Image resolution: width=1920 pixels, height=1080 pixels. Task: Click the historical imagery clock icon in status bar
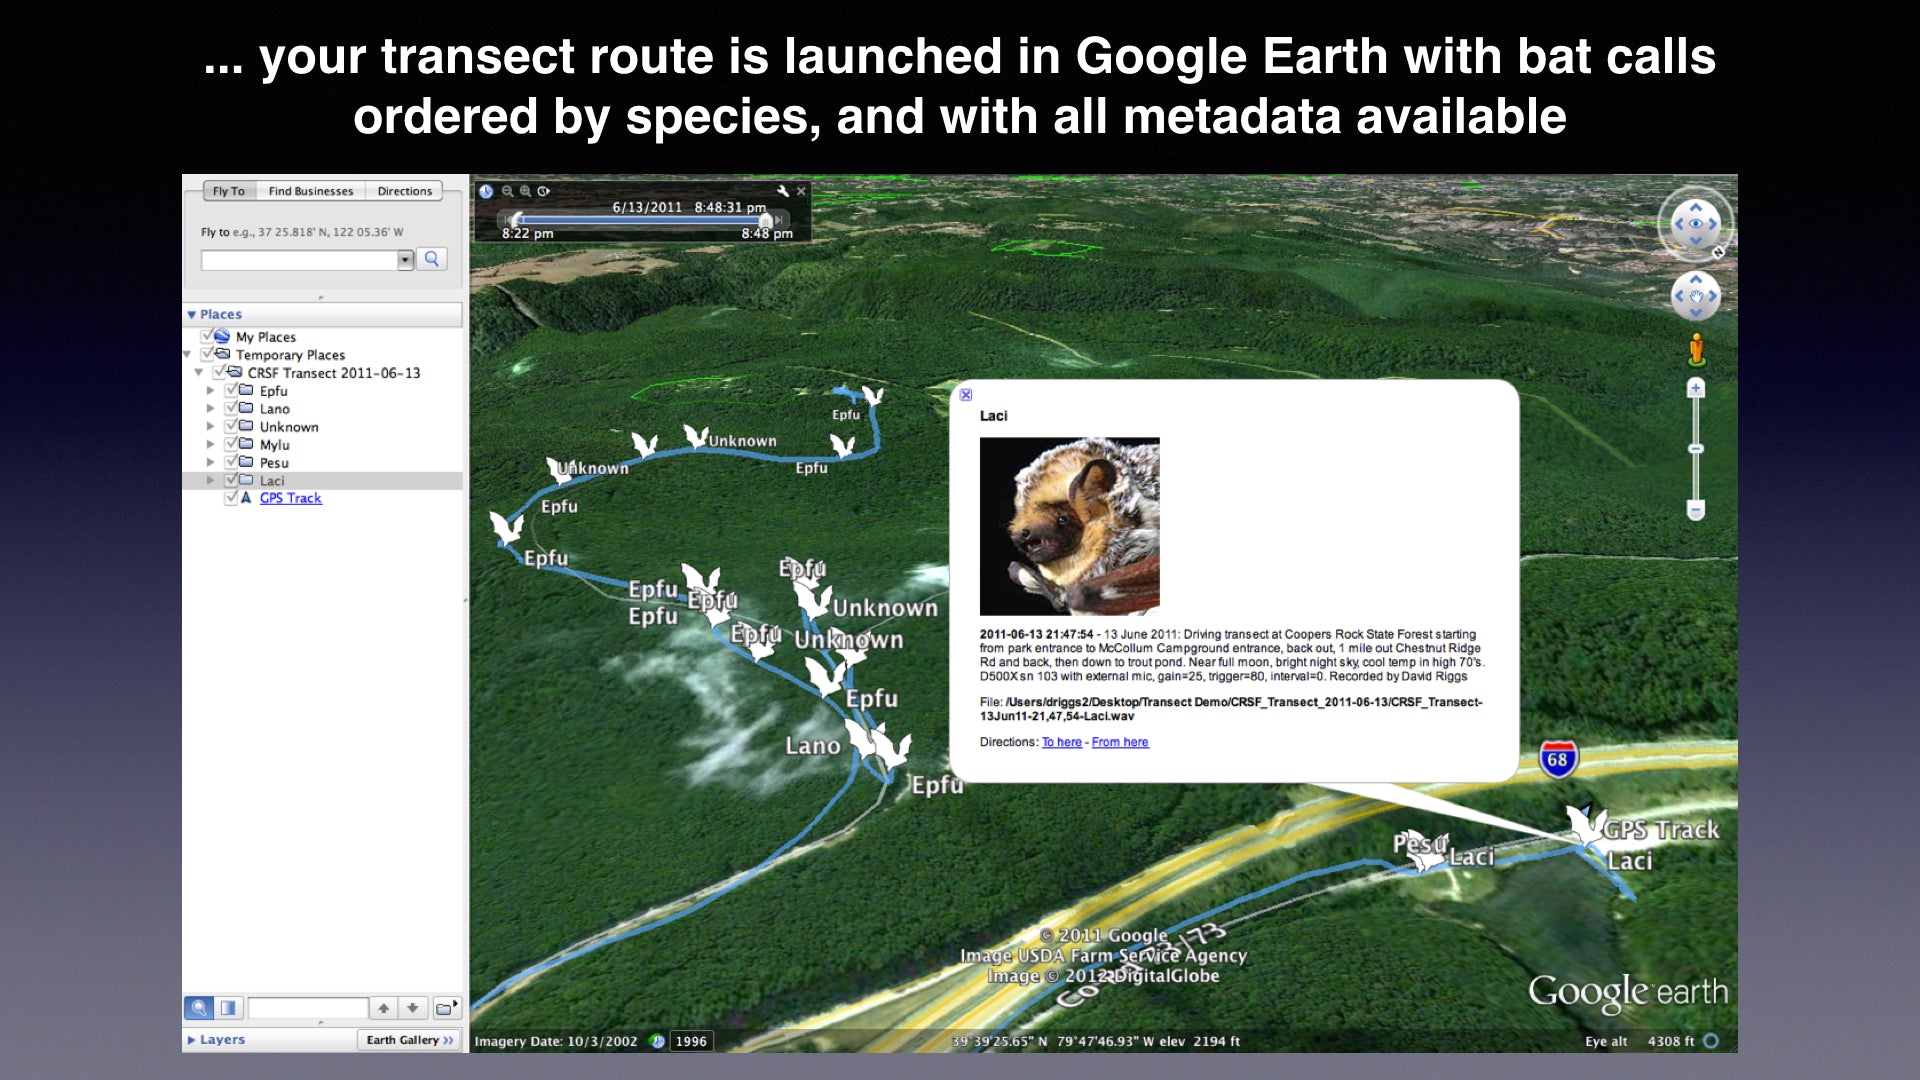(x=657, y=1041)
